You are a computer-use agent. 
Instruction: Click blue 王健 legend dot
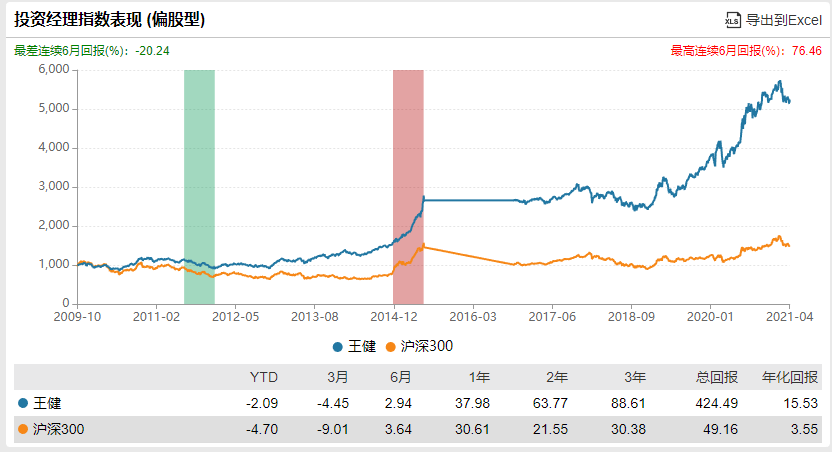pos(338,347)
